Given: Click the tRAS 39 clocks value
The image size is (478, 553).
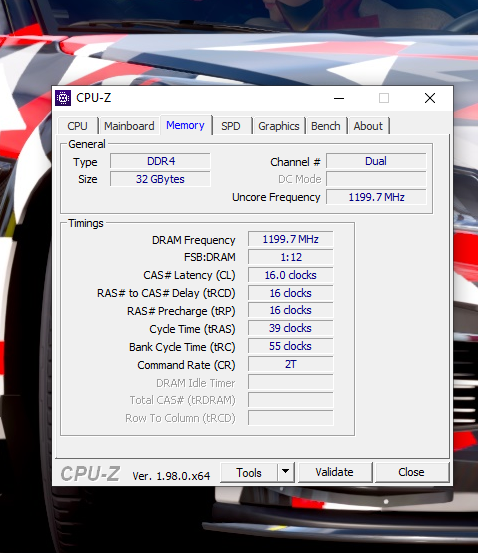Looking at the screenshot, I should click(290, 328).
